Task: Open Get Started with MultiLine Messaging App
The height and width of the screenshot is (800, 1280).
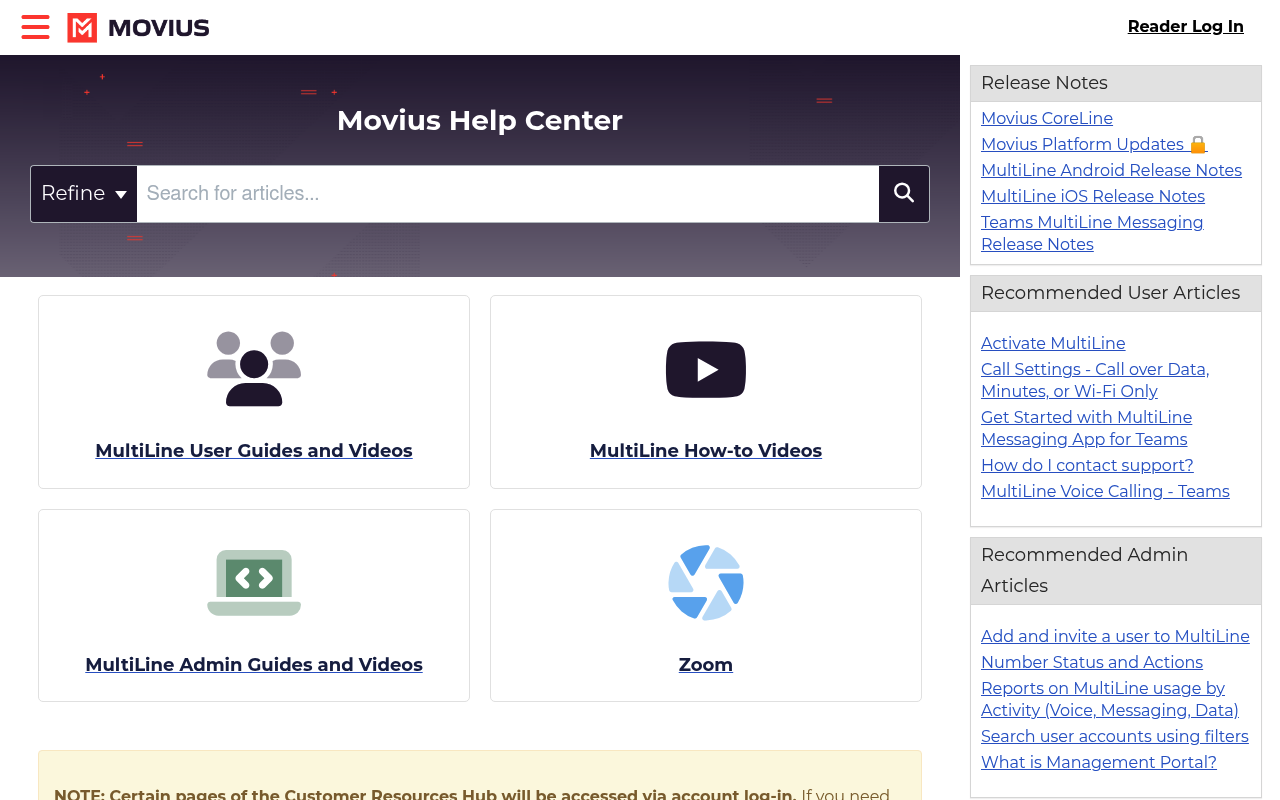Action: point(1087,428)
